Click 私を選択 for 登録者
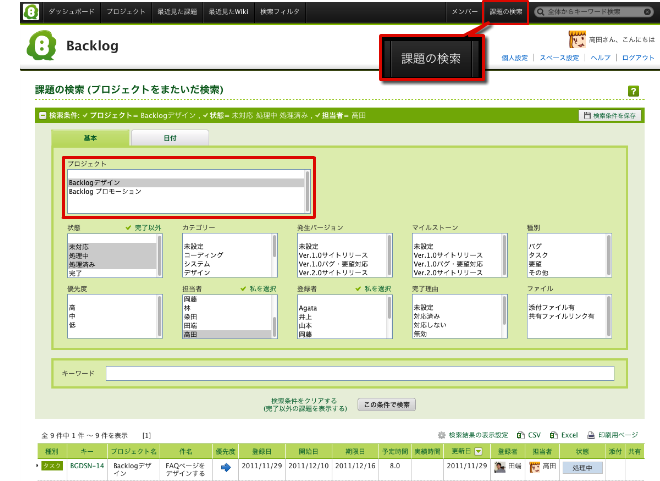Image resolution: width=660 pixels, height=481 pixels. pos(373,289)
